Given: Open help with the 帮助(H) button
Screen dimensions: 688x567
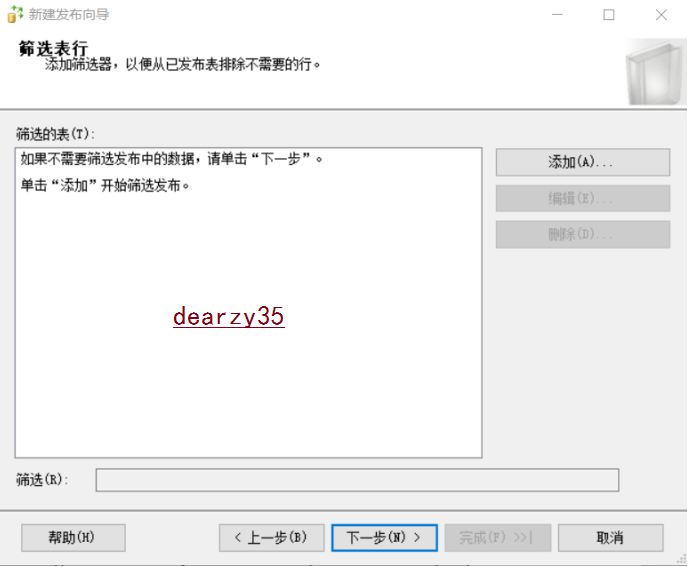Looking at the screenshot, I should pyautogui.click(x=72, y=538).
